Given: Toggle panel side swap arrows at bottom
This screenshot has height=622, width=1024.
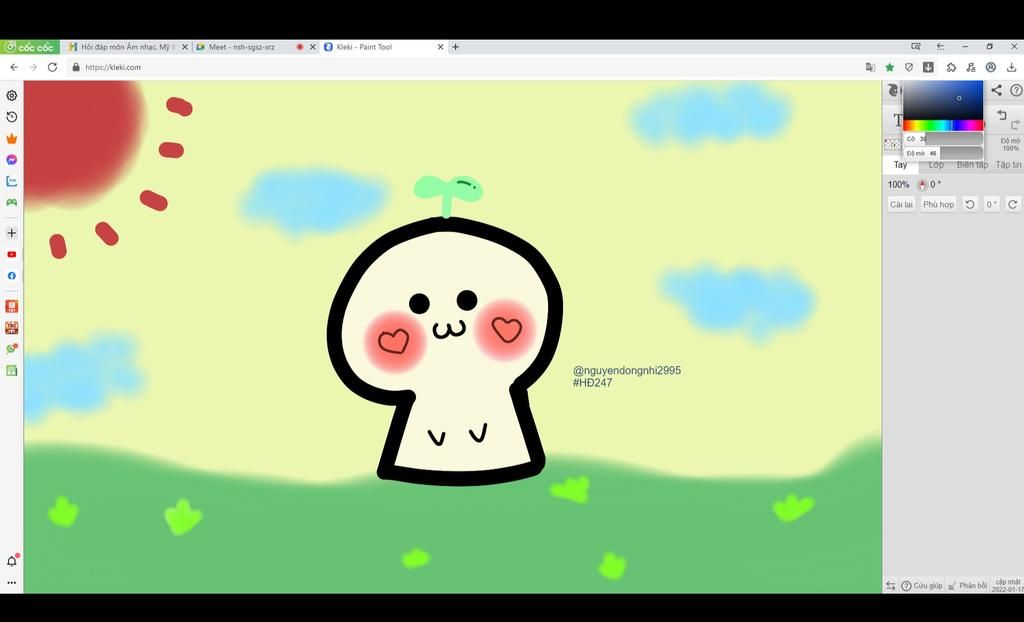Looking at the screenshot, I should point(890,585).
